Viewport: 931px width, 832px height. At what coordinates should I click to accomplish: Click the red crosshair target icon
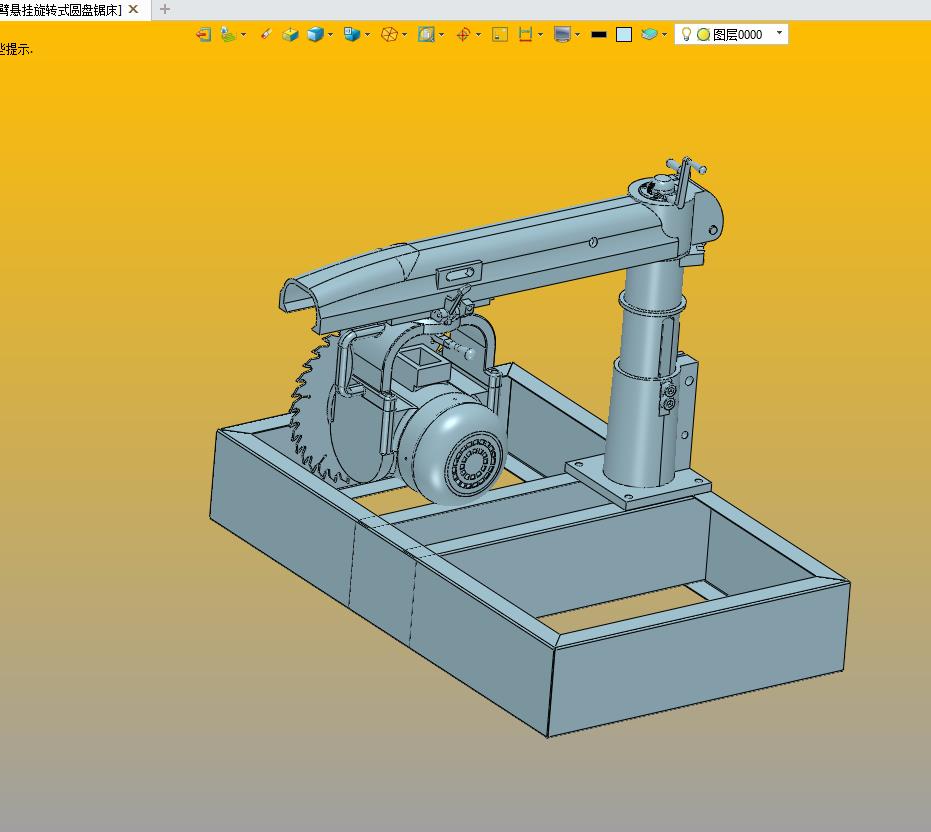click(x=463, y=34)
